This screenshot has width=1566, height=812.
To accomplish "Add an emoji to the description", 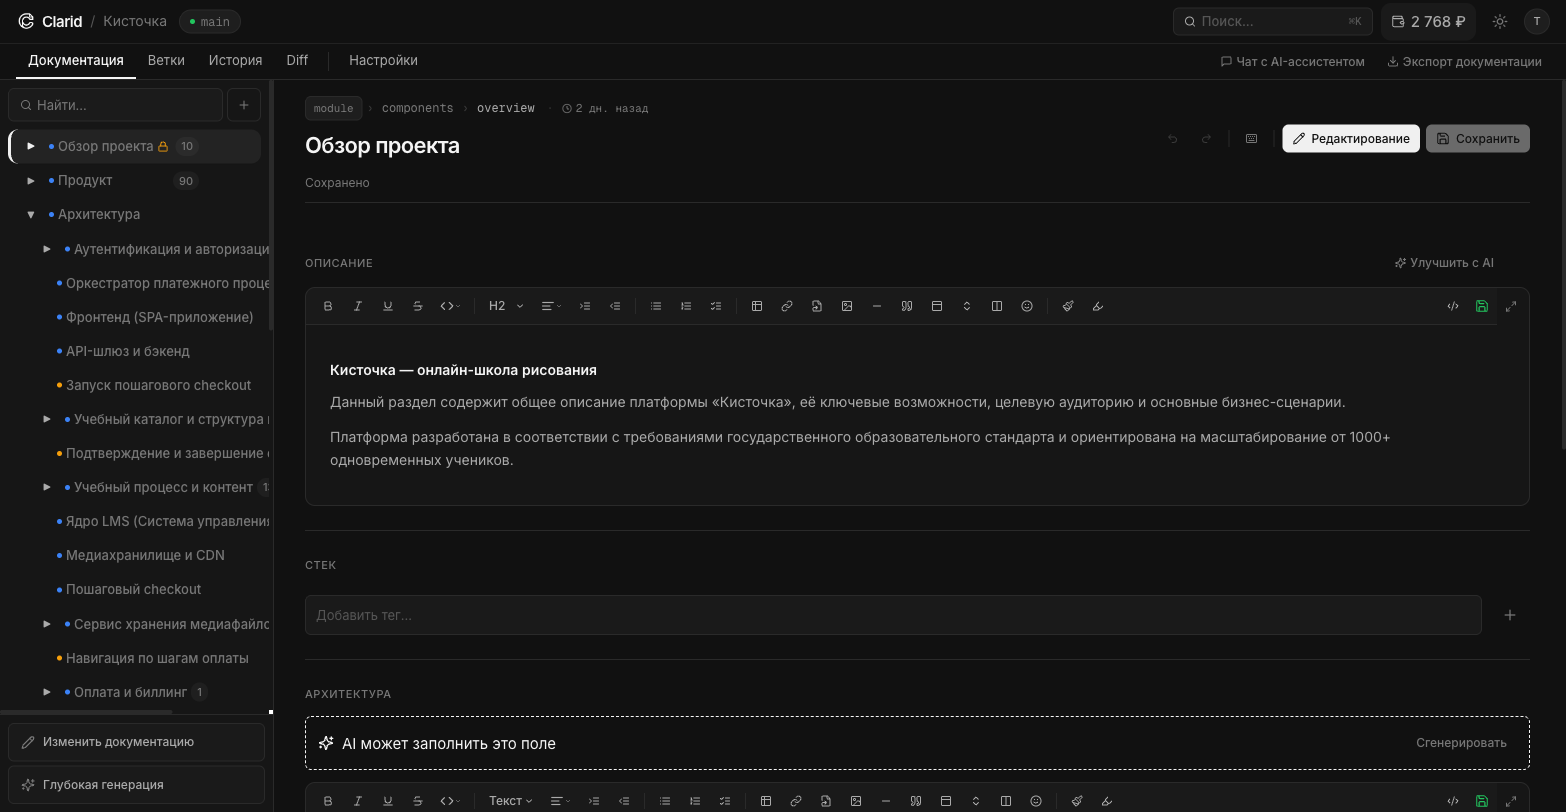I will (x=1027, y=306).
